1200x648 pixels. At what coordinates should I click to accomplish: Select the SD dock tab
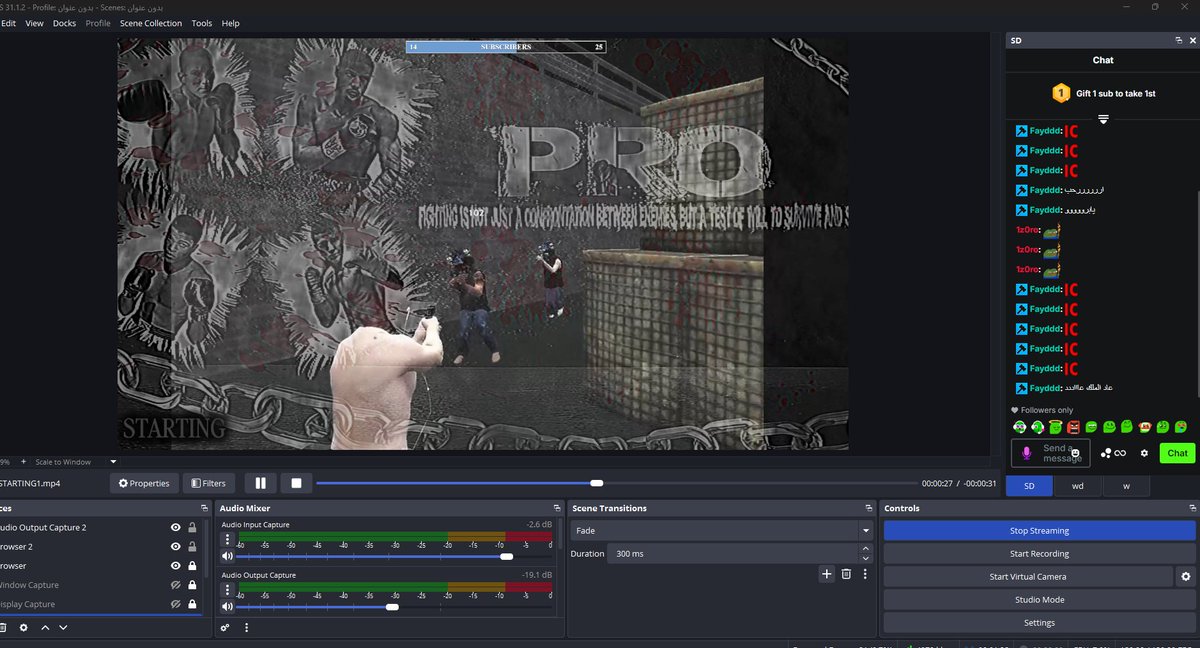(1030, 486)
